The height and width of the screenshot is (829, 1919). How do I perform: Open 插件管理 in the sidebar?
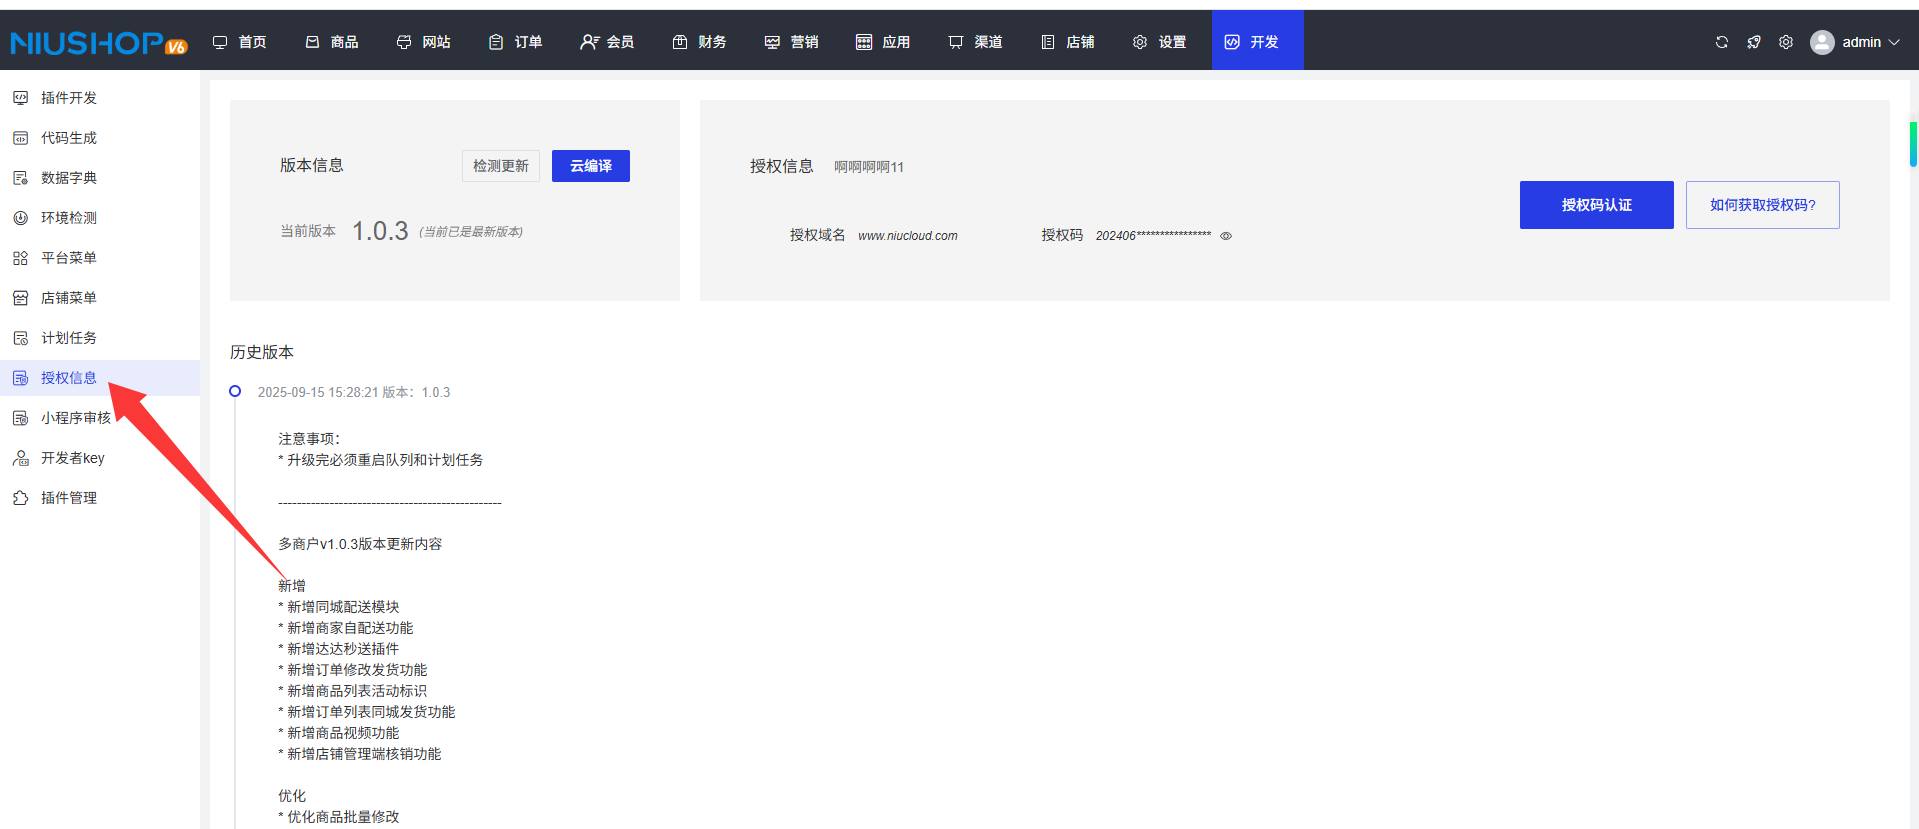pos(68,498)
